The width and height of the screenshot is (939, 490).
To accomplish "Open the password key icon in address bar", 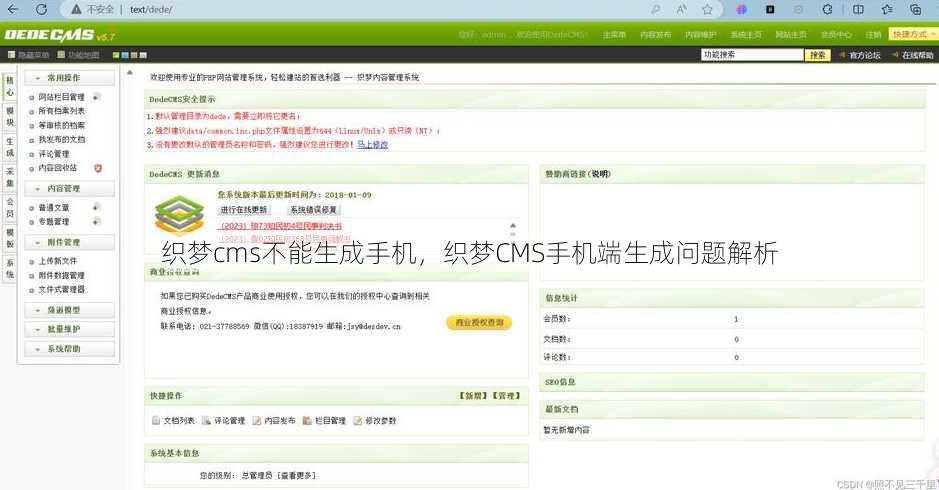I will [x=656, y=9].
